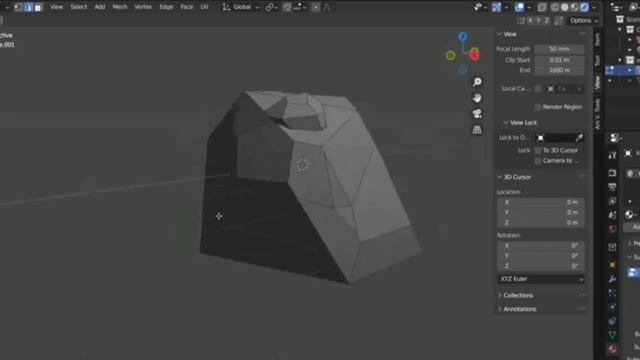Toggle proportional editing
This screenshot has width=640, height=360.
coord(316,7)
